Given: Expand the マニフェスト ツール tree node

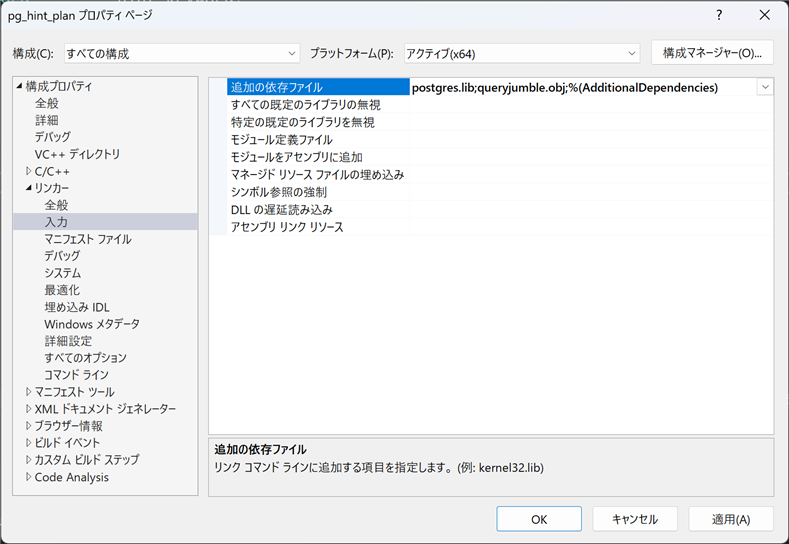Looking at the screenshot, I should point(29,392).
